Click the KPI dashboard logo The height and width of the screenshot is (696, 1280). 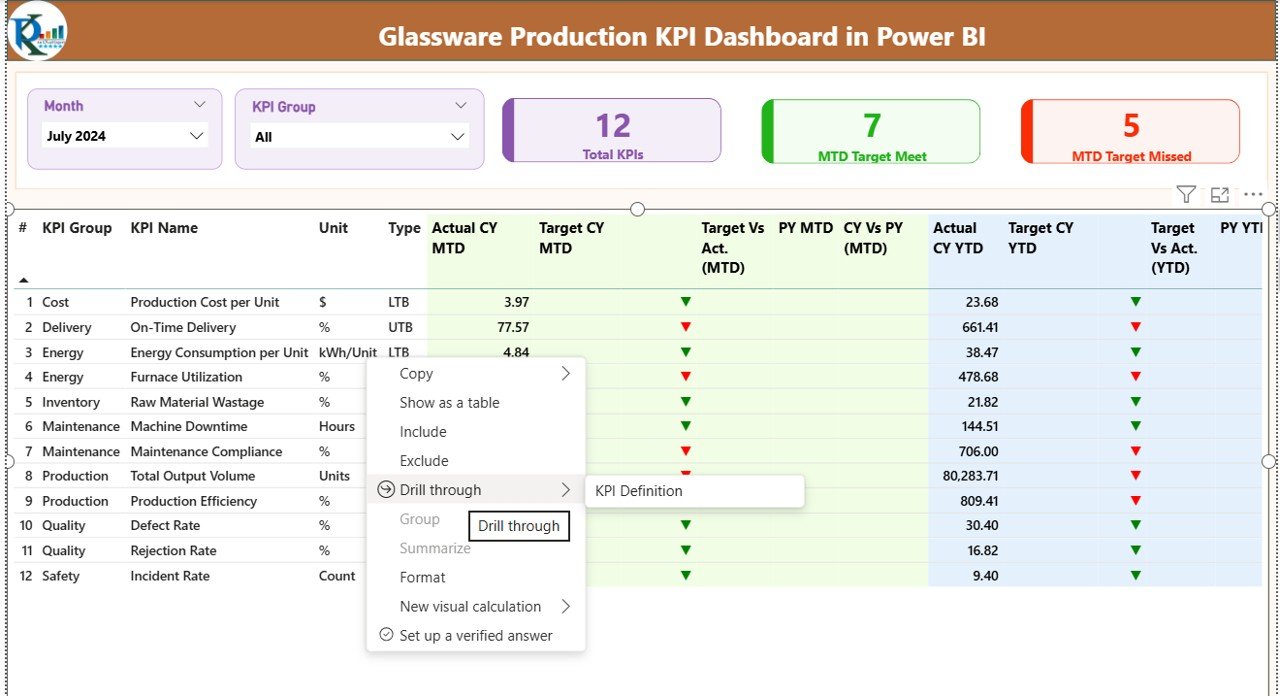pyautogui.click(x=36, y=31)
